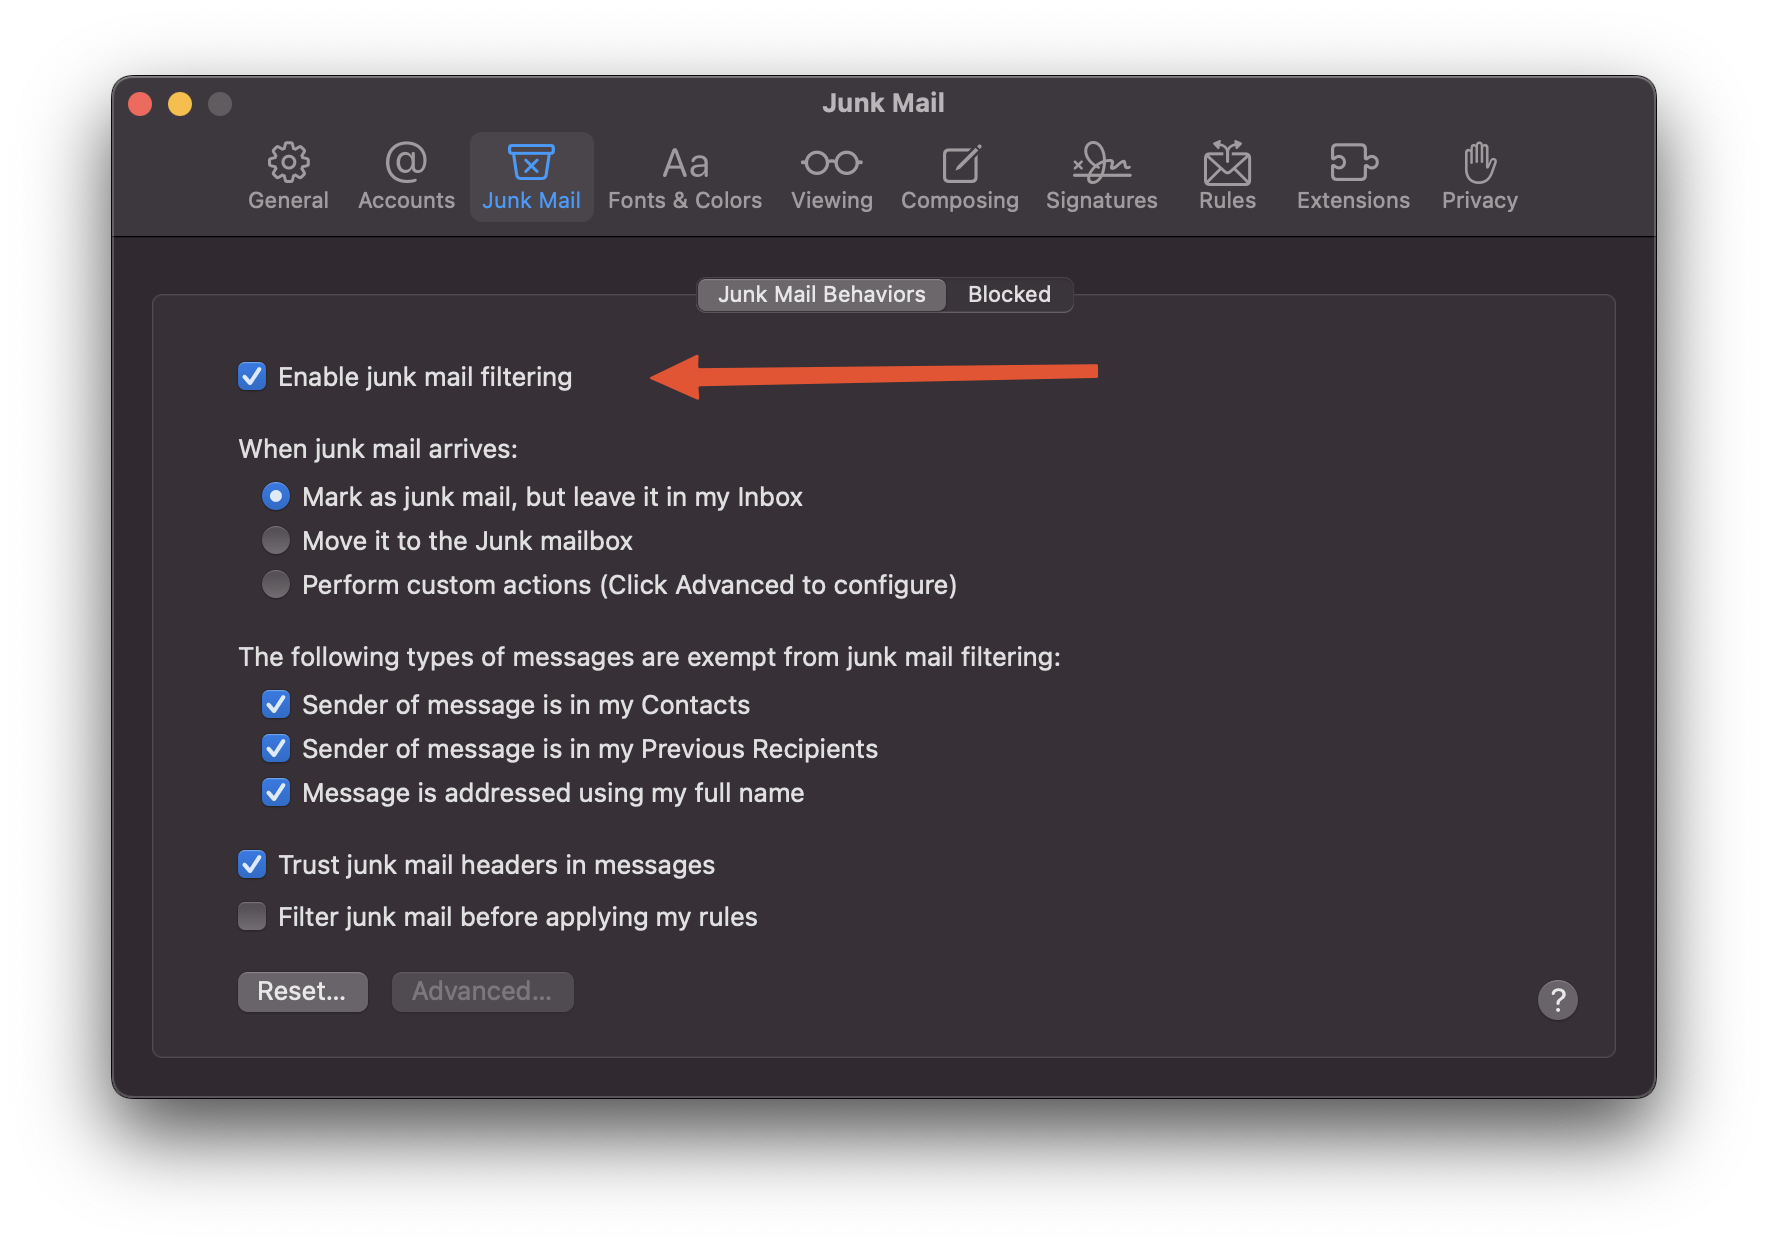The image size is (1768, 1246).
Task: Uncheck Sender is in my Previous Recipients
Action: pos(276,749)
